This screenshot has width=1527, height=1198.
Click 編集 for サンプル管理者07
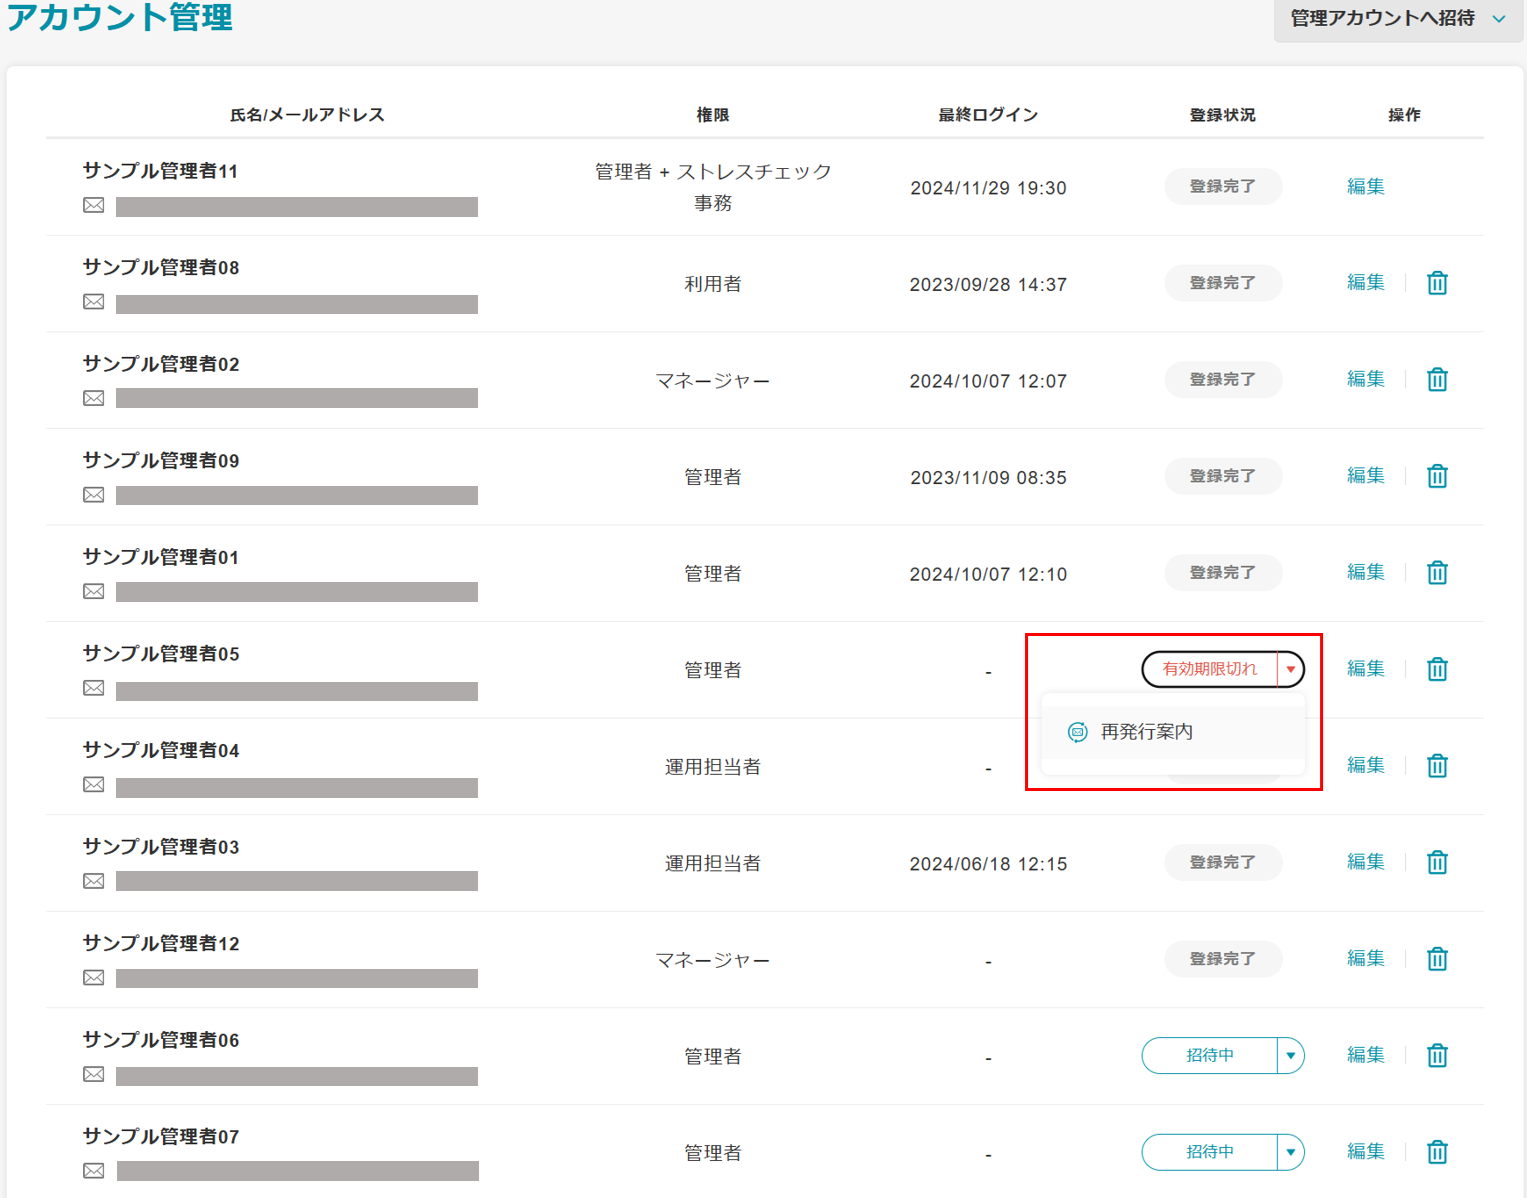click(1365, 1152)
